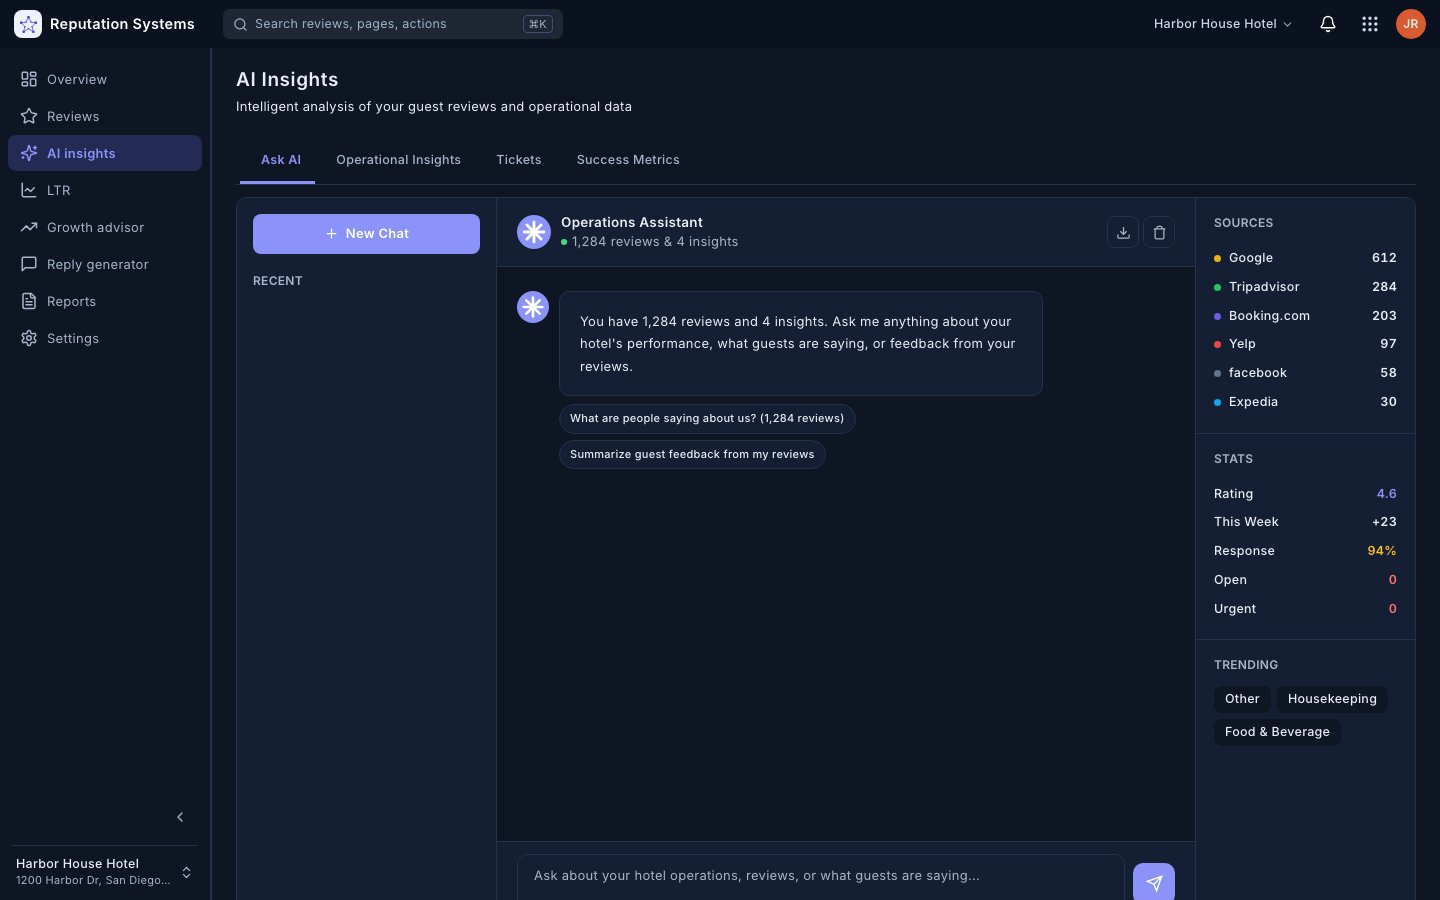Select AI insights in sidebar
The image size is (1440, 900).
point(105,153)
